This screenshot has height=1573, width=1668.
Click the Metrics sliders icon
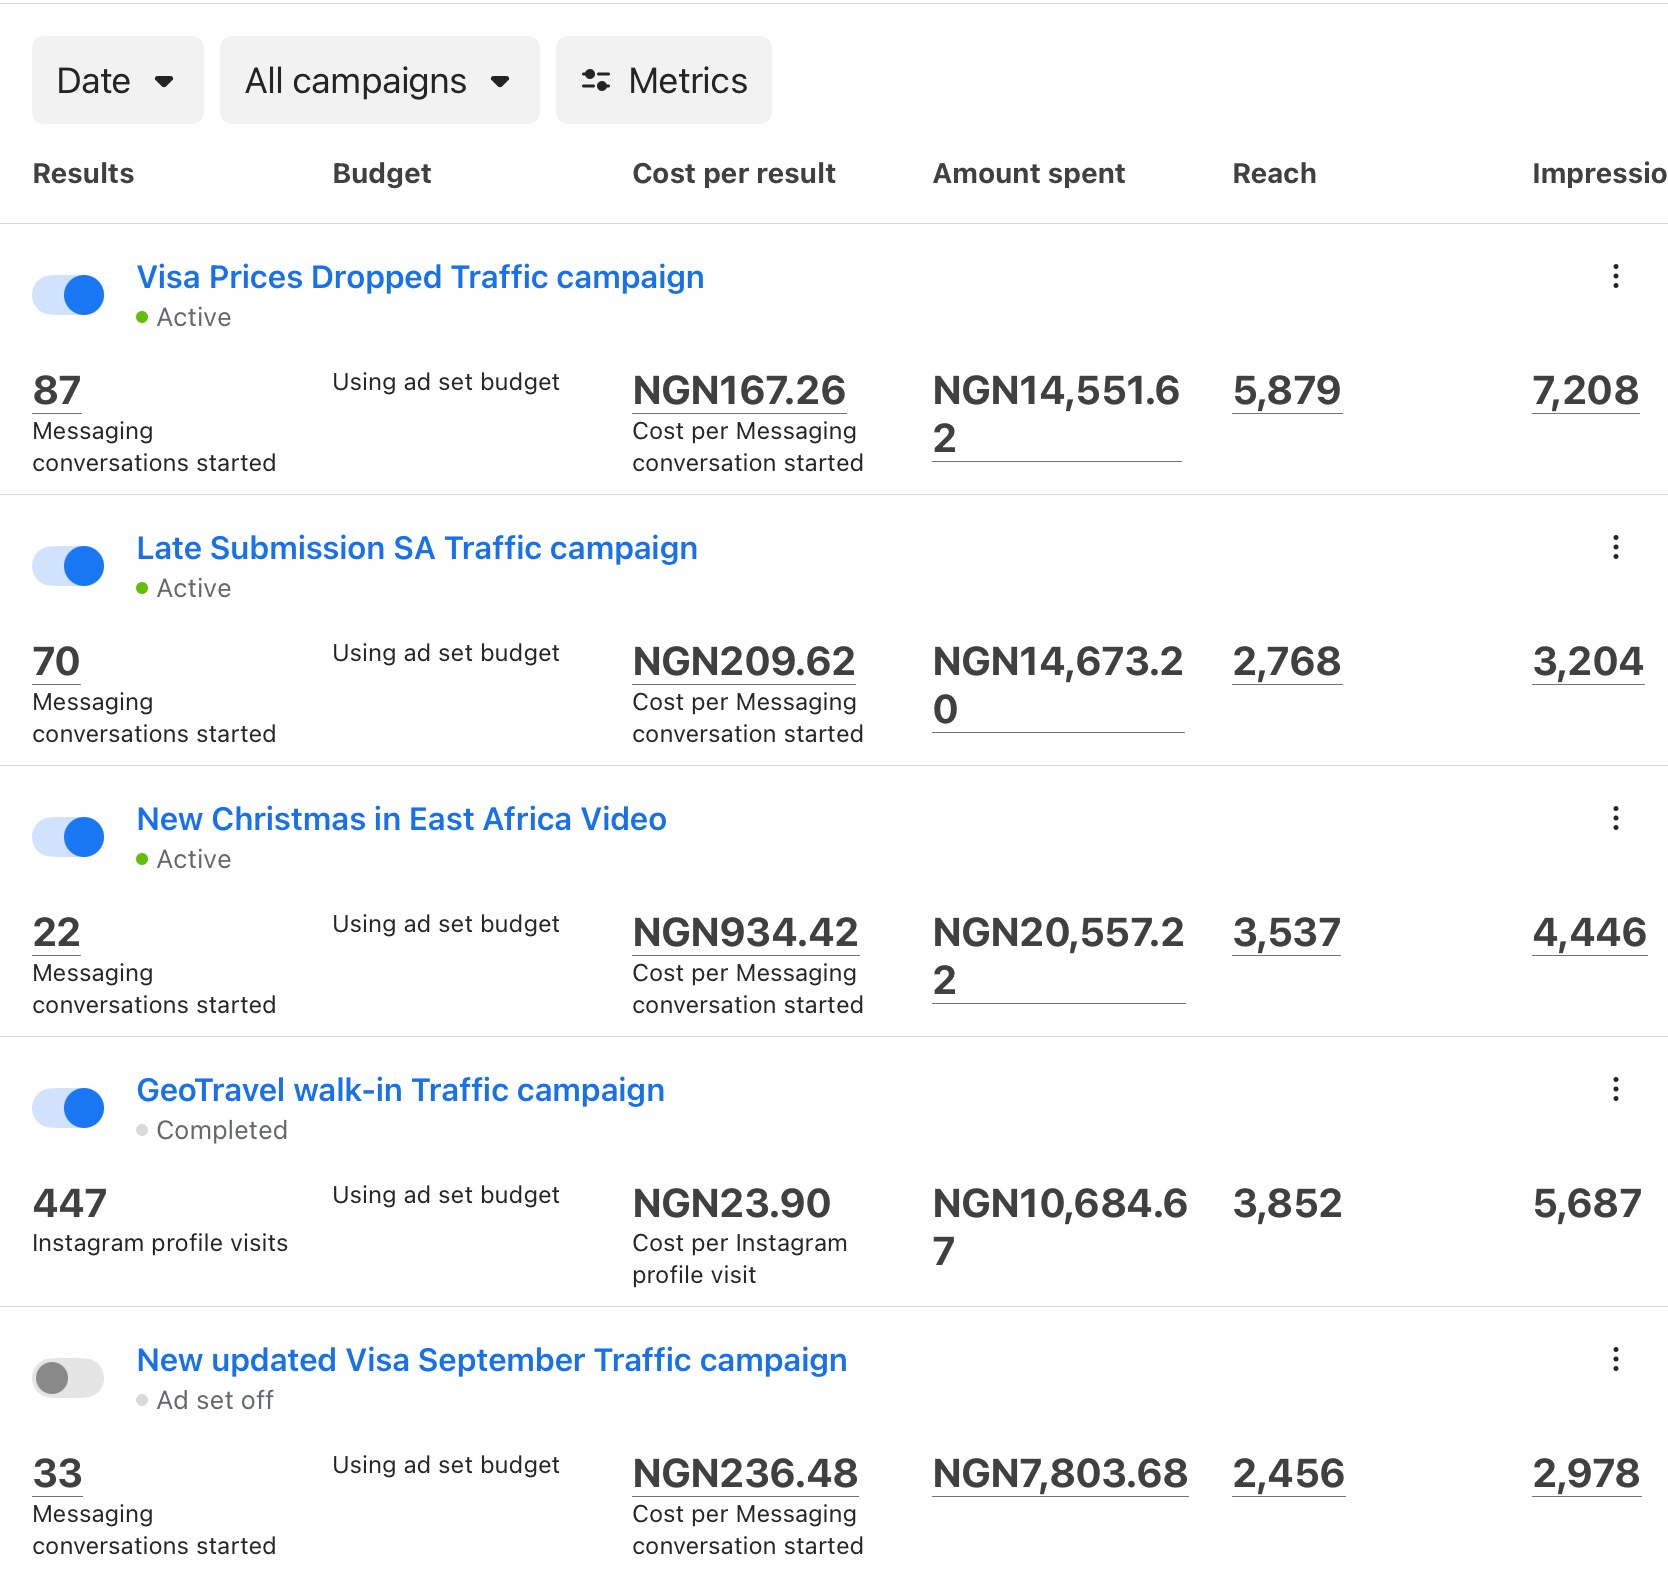click(596, 81)
